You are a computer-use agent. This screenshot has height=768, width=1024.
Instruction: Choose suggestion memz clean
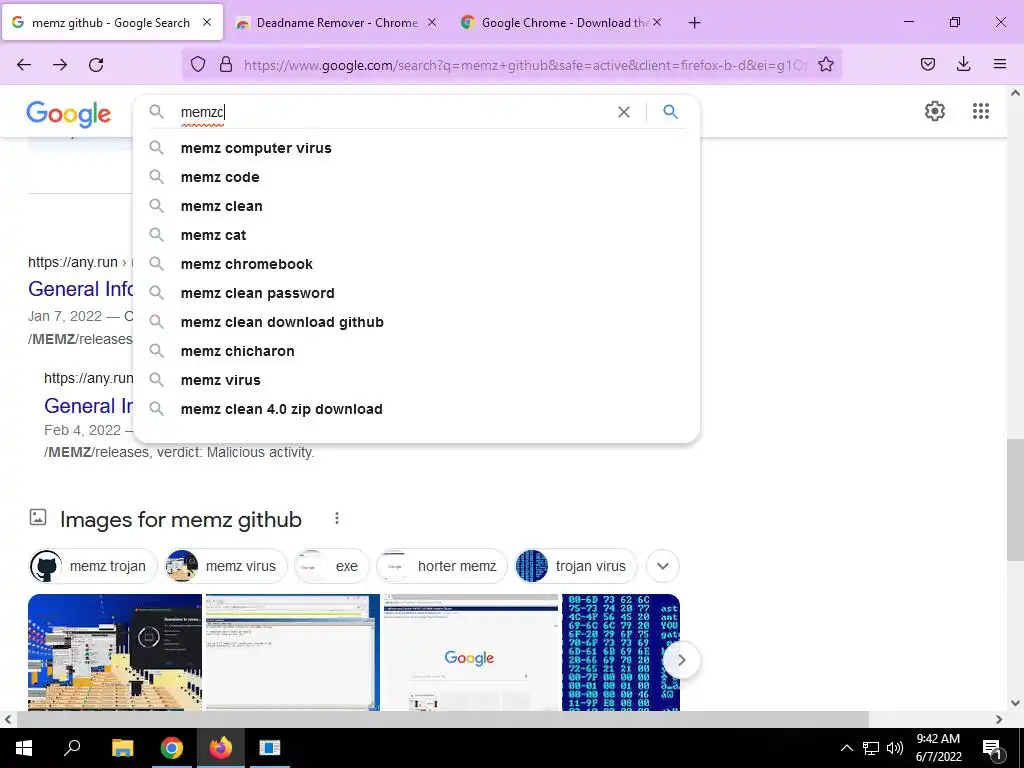pos(416,206)
